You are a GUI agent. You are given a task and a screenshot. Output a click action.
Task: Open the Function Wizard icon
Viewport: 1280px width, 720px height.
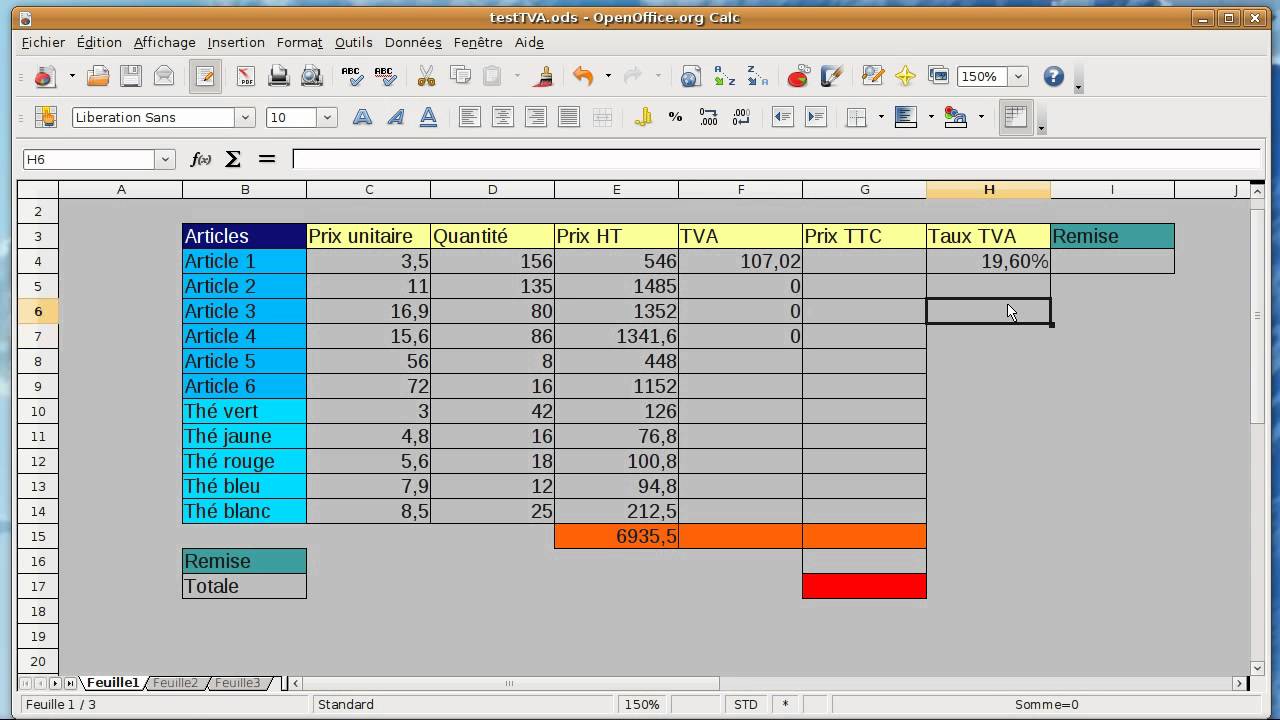pyautogui.click(x=201, y=159)
